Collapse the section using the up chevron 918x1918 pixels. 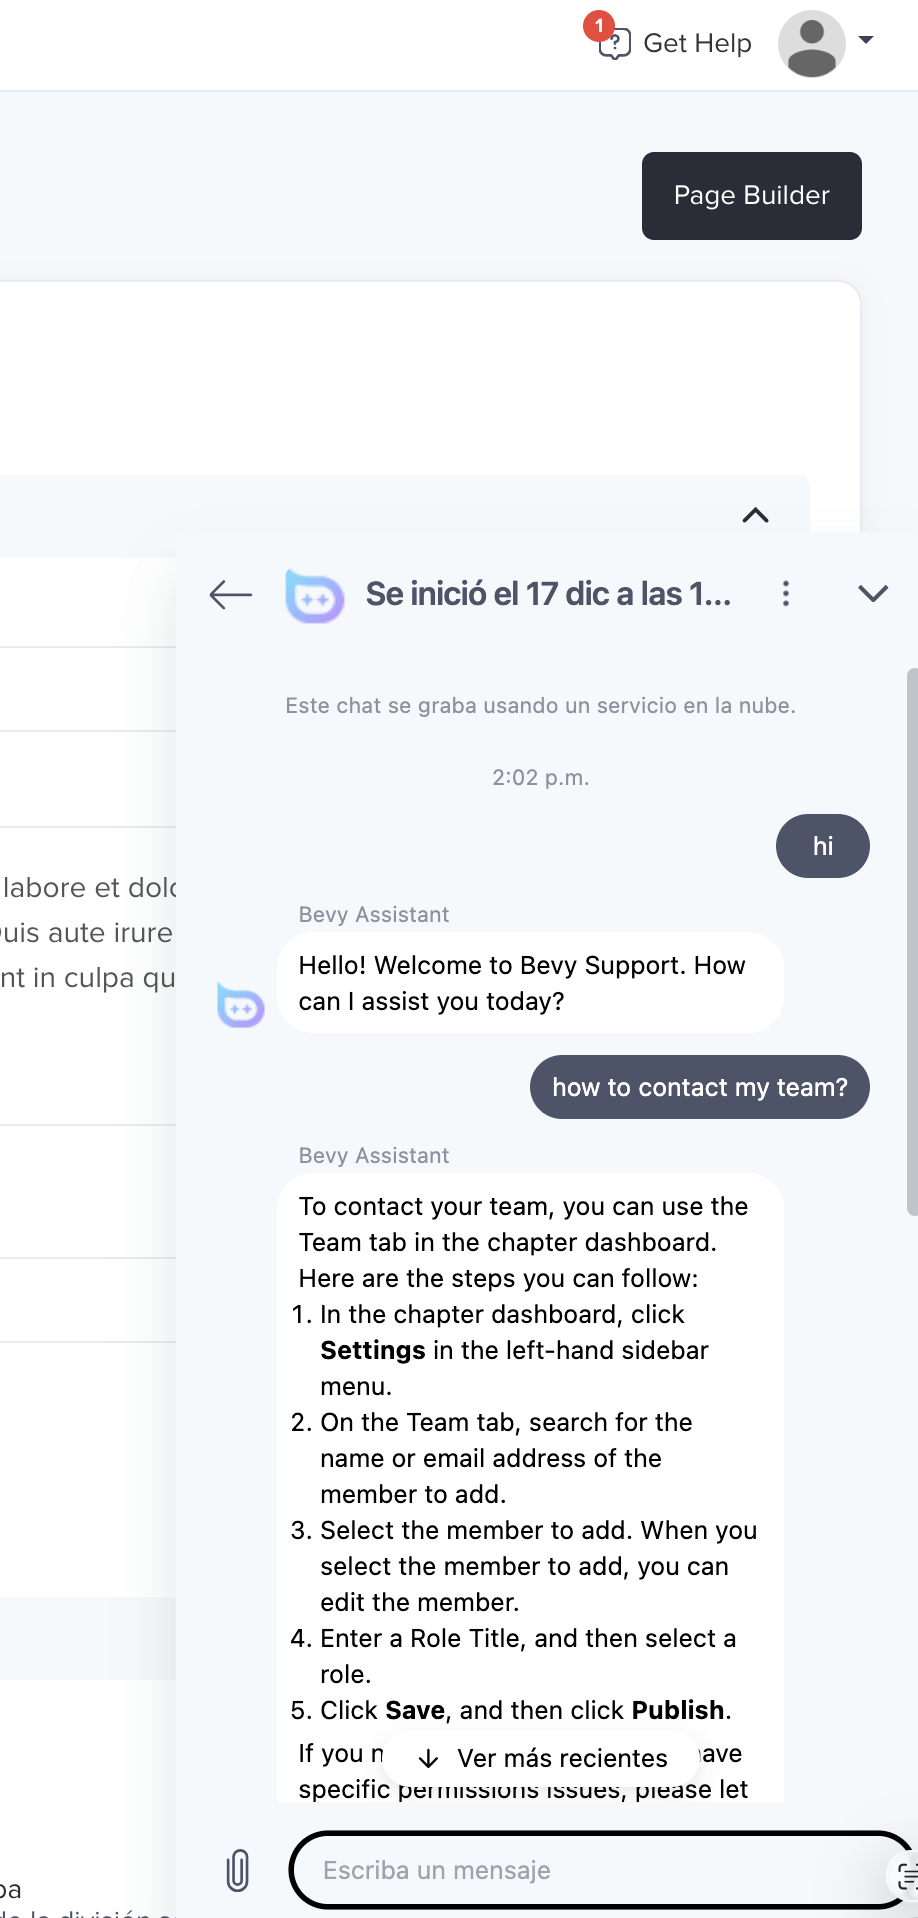click(755, 515)
